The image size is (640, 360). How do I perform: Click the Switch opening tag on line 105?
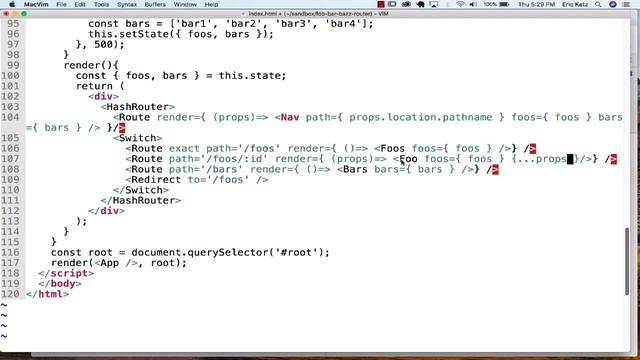point(138,138)
